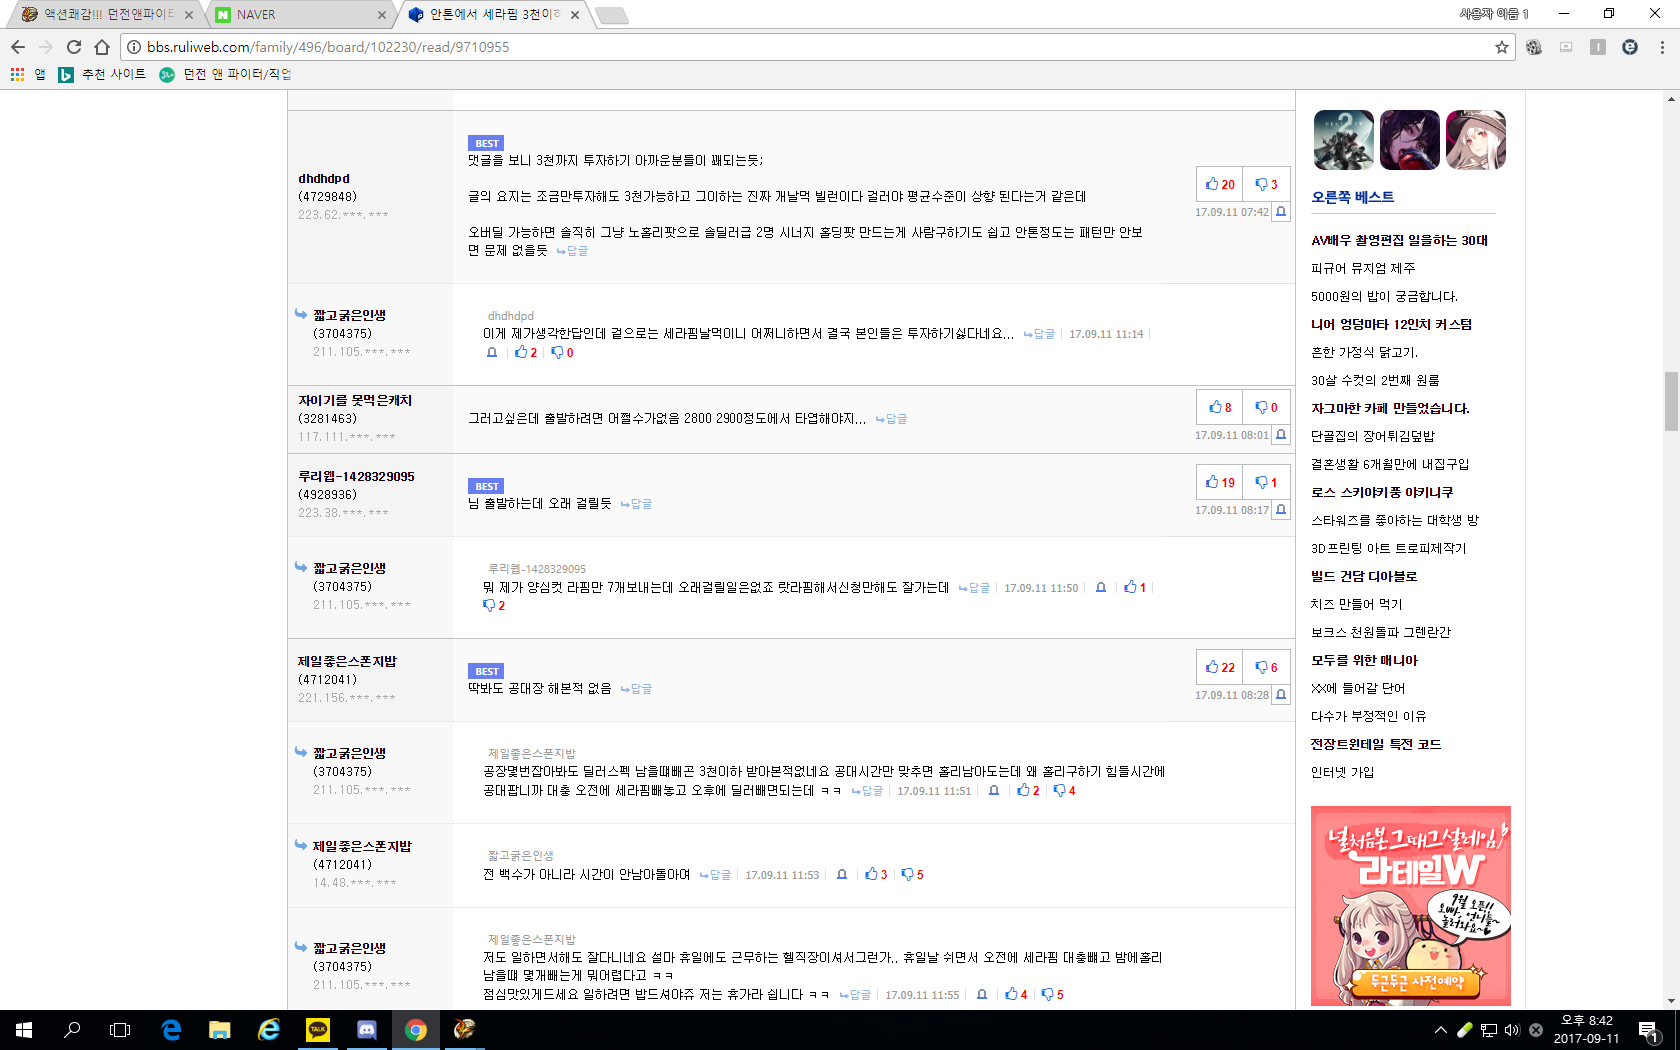The image size is (1680, 1050).
Task: Bookmark this page with the star icon
Action: (1501, 47)
